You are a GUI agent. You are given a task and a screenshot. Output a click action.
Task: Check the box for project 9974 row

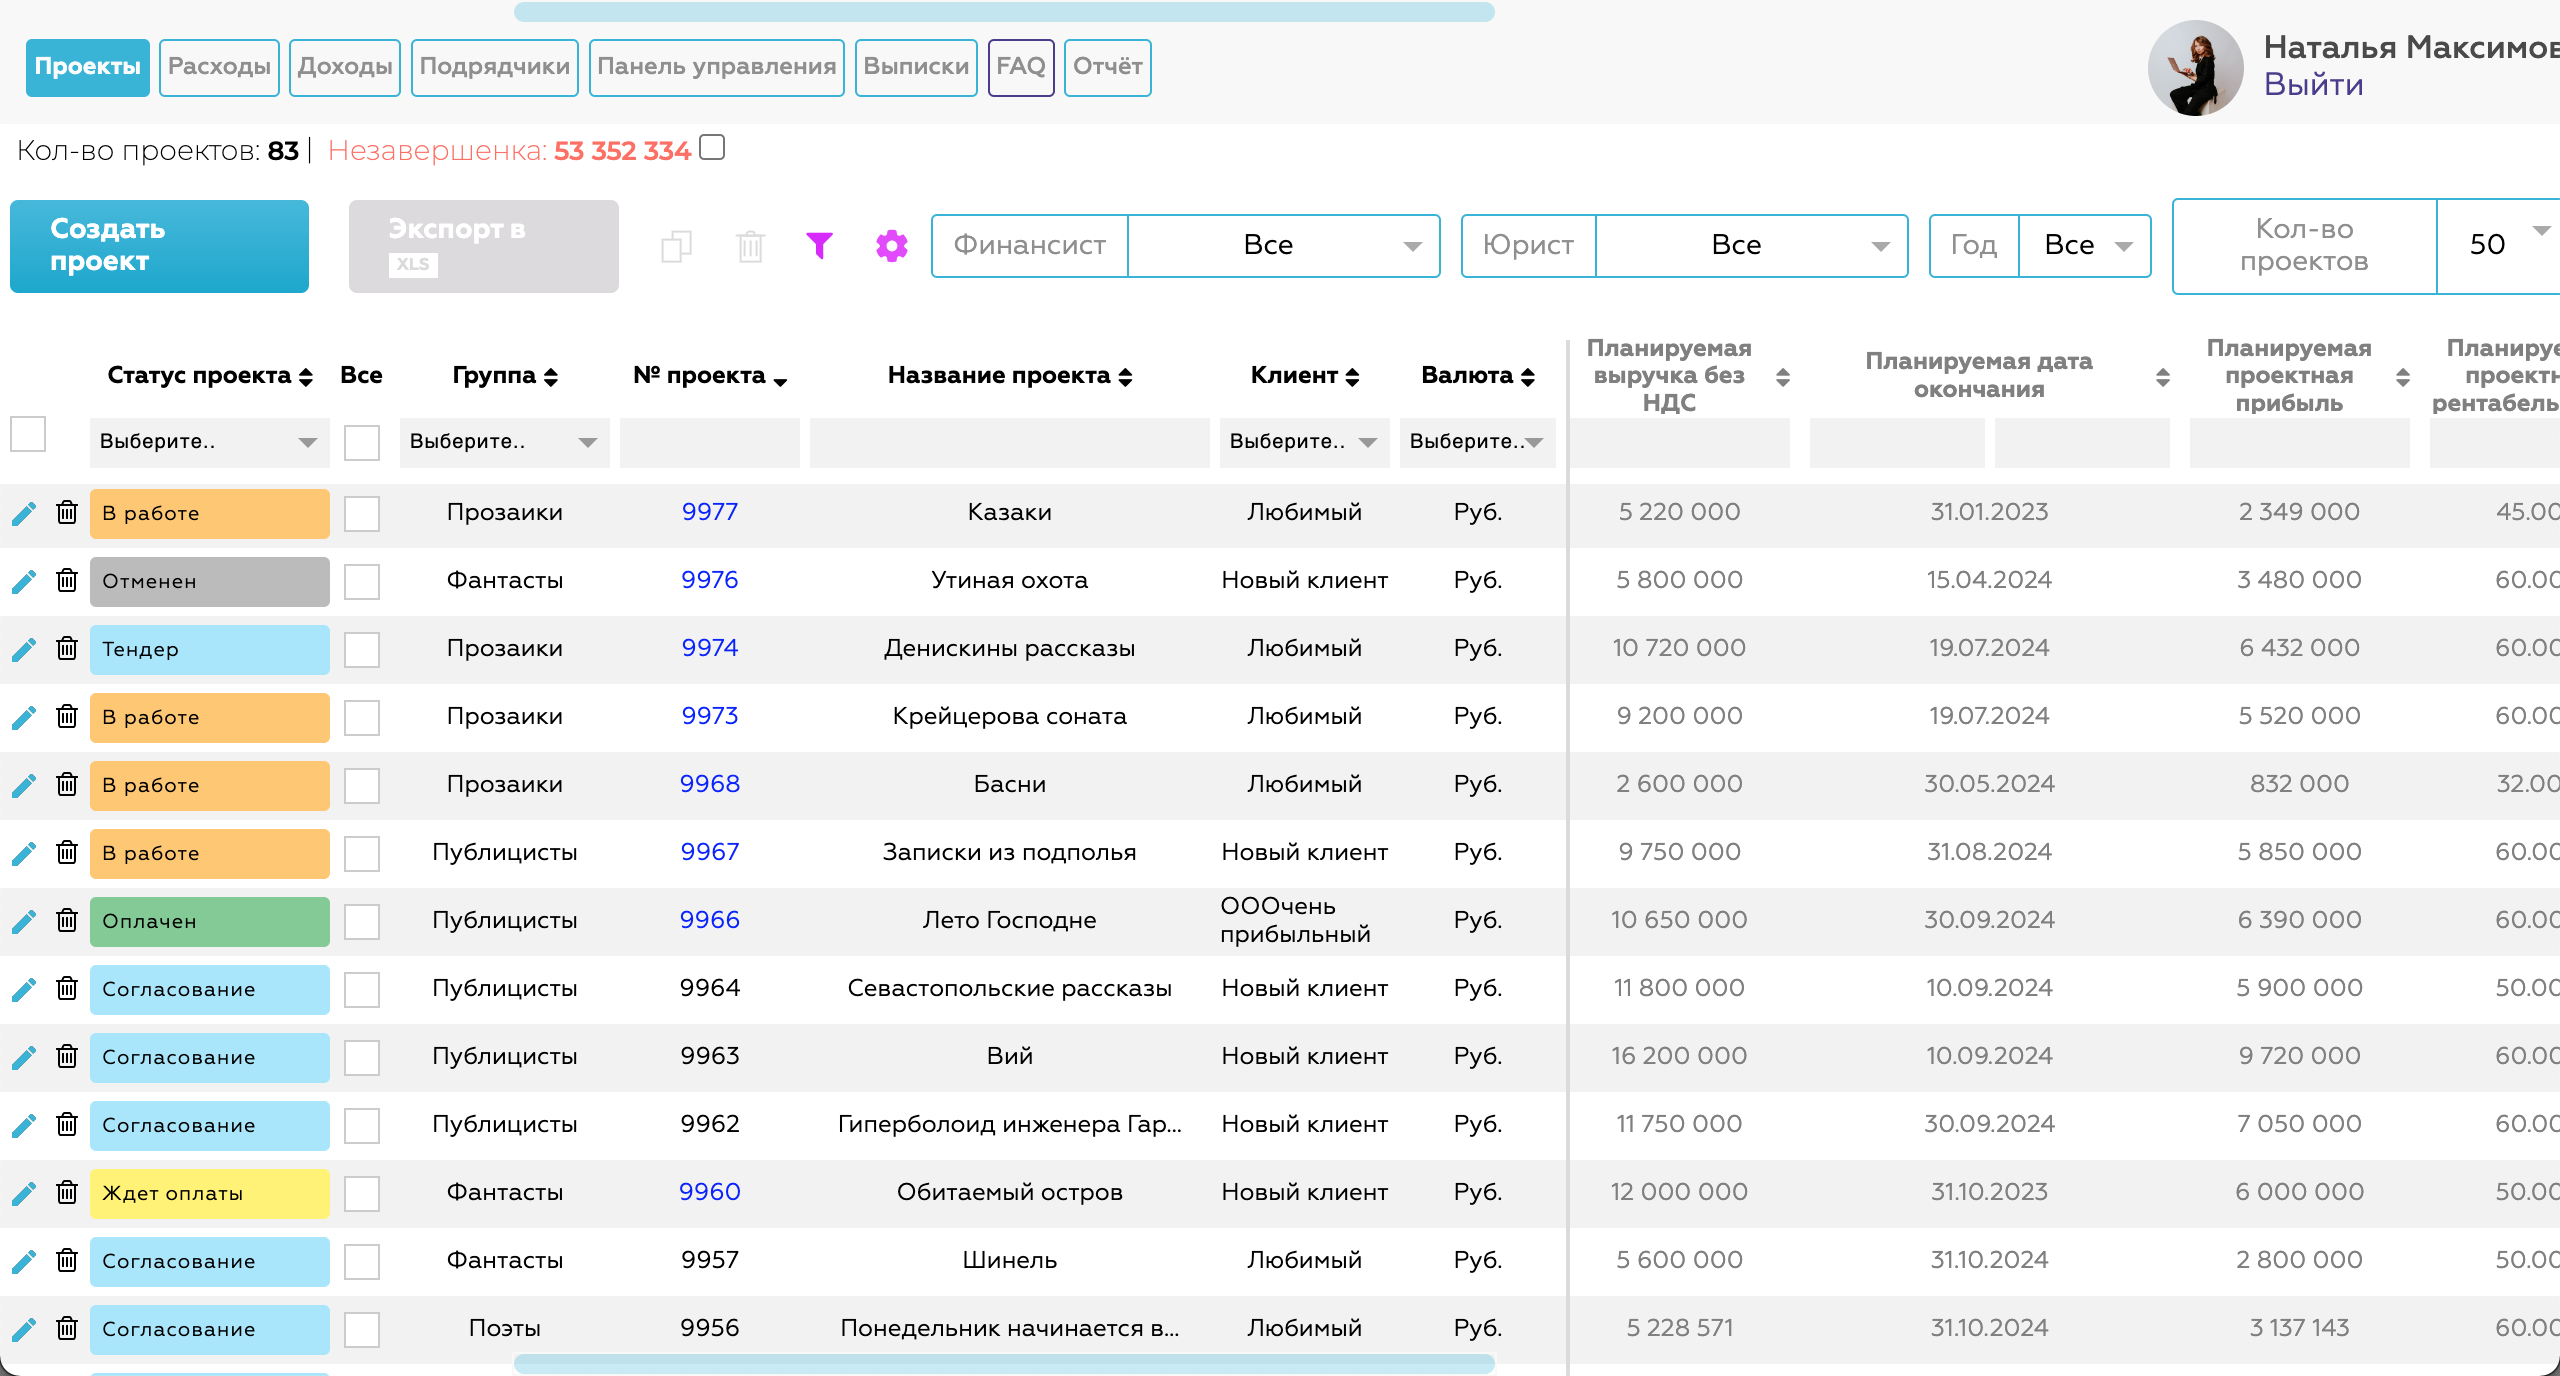[x=361, y=649]
